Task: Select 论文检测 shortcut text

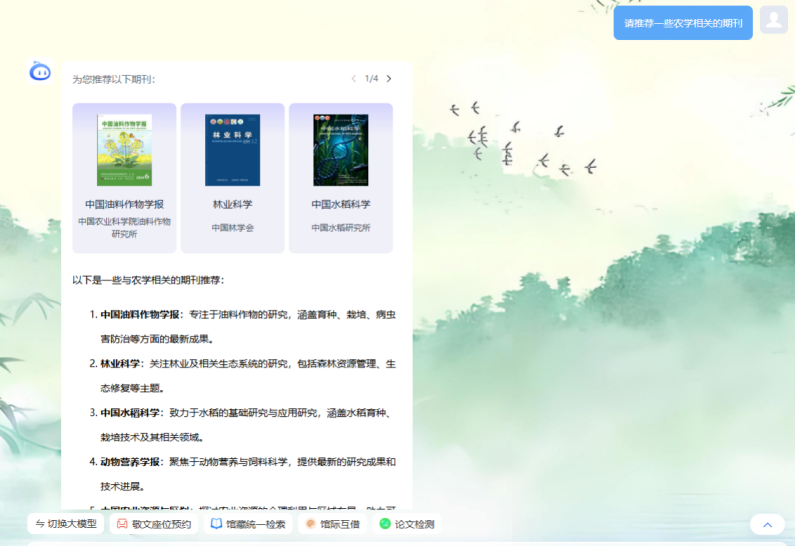Action: point(414,524)
